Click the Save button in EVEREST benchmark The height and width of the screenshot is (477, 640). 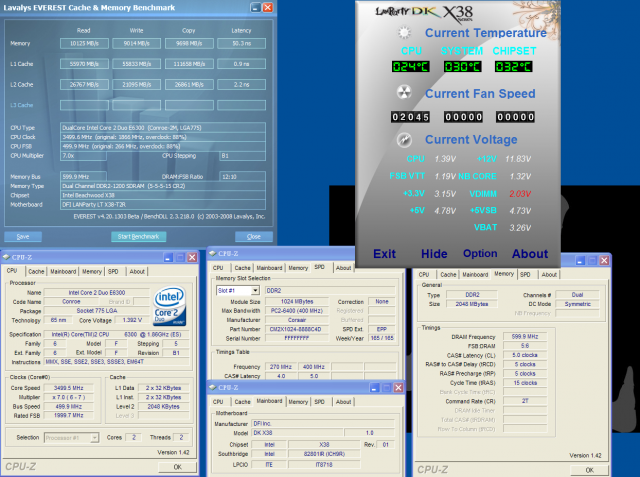(x=23, y=237)
